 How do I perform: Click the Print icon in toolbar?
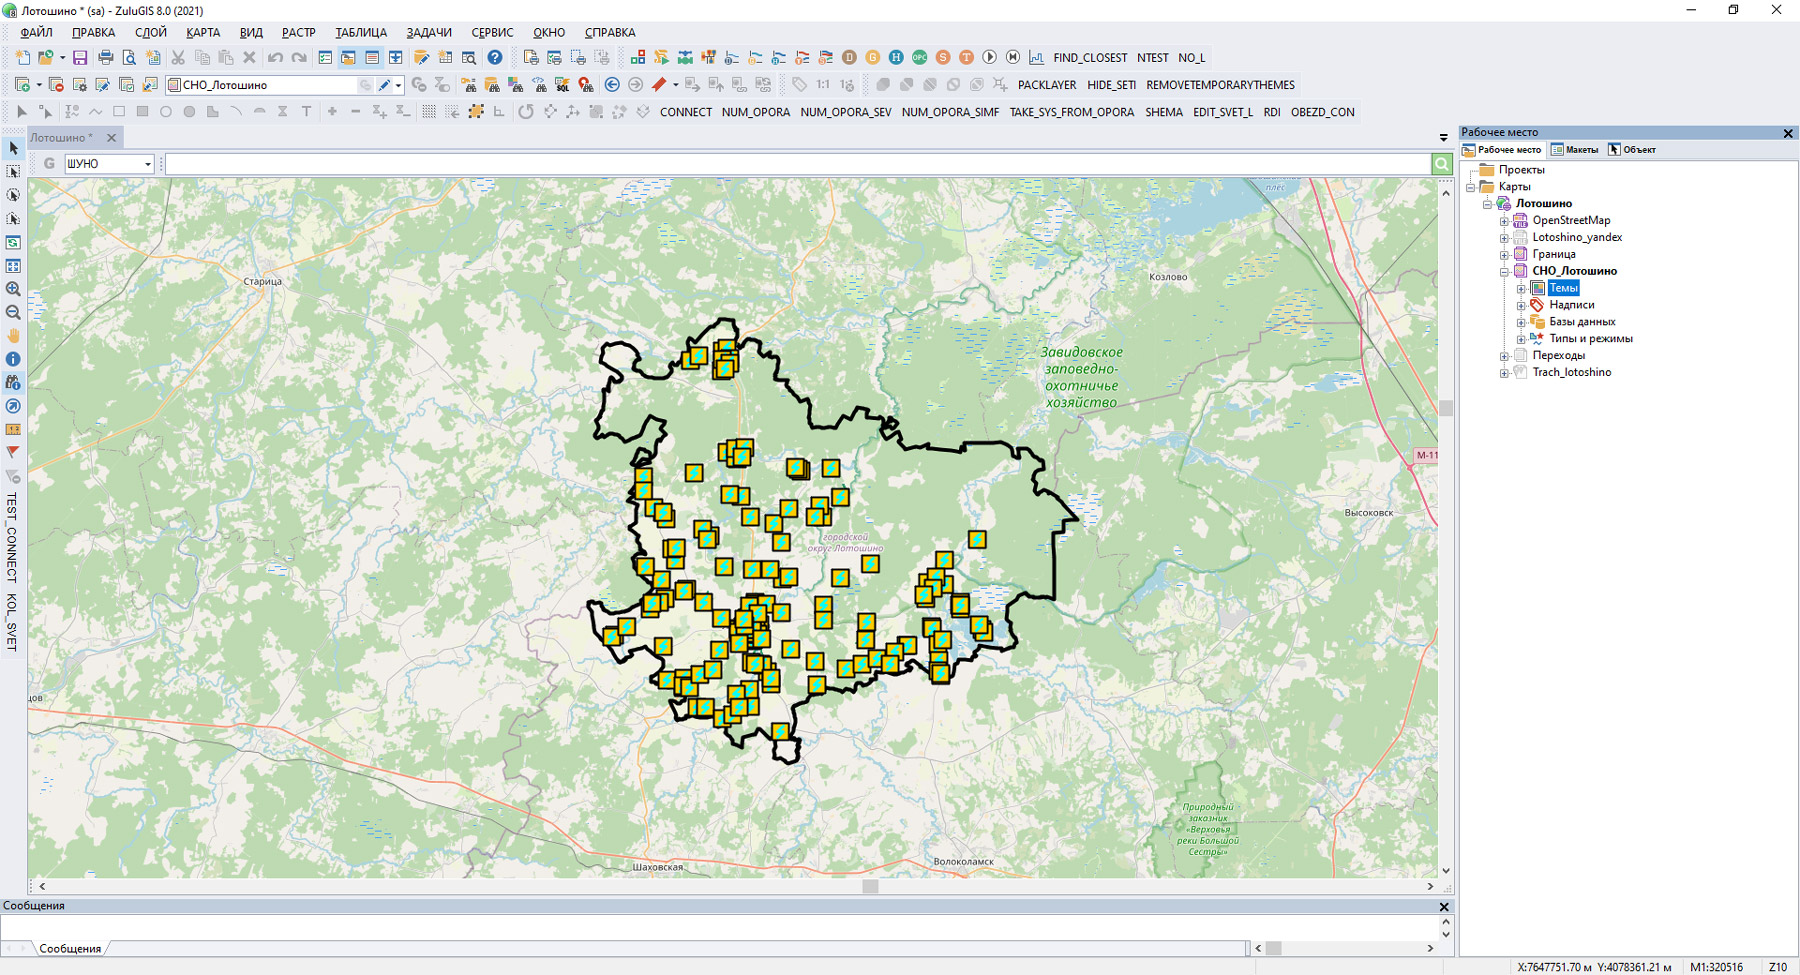coord(105,58)
